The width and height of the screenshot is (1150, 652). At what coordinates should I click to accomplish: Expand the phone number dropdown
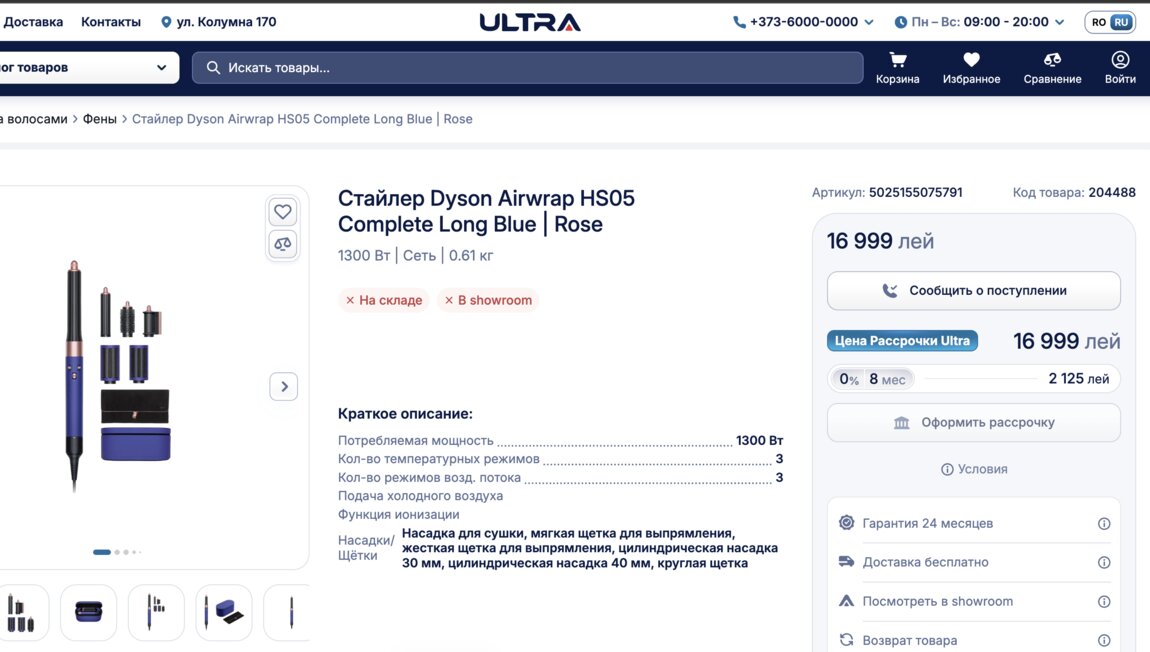tap(868, 22)
